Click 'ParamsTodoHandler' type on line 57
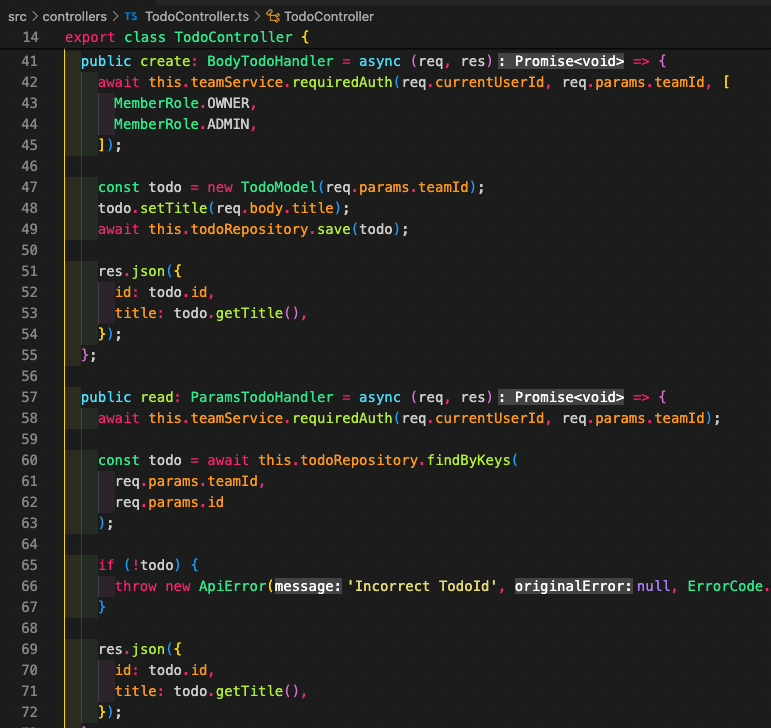Screen dimensions: 771x728 point(262,397)
